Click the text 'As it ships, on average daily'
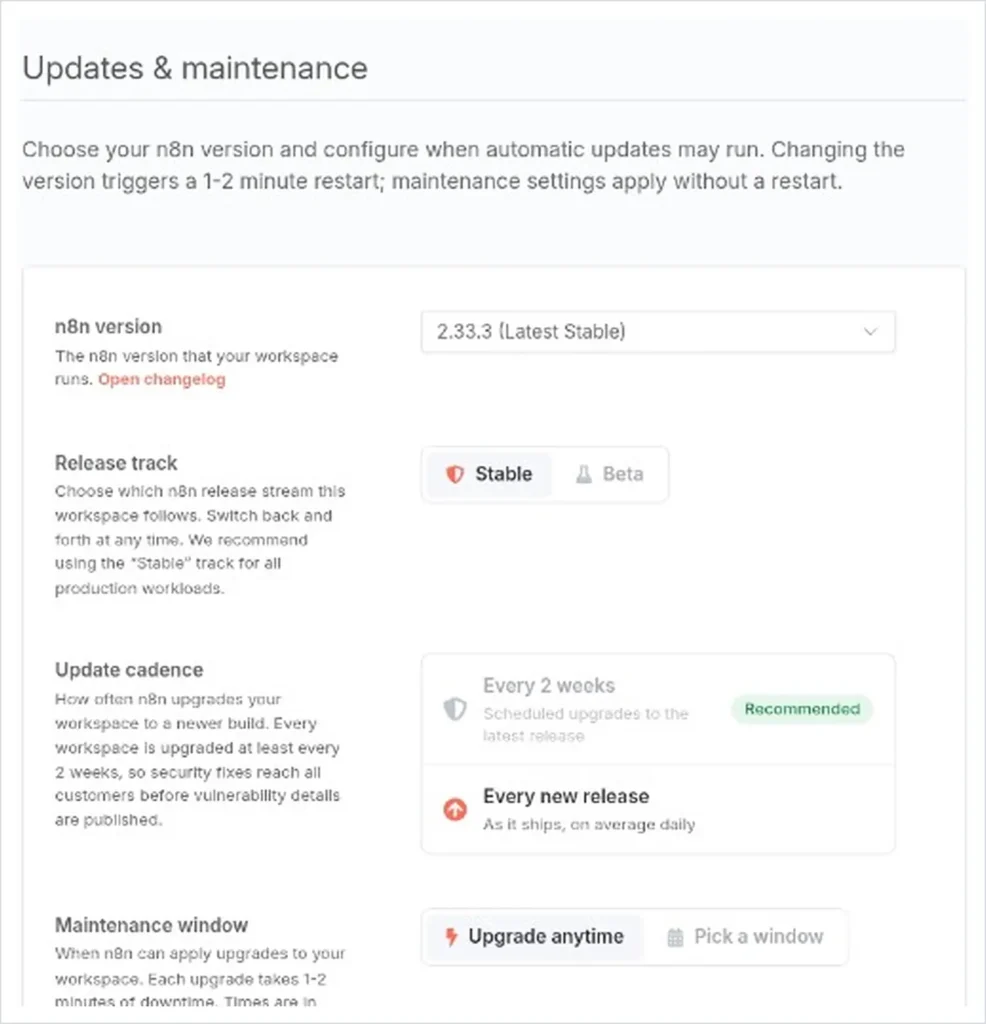 pos(589,825)
